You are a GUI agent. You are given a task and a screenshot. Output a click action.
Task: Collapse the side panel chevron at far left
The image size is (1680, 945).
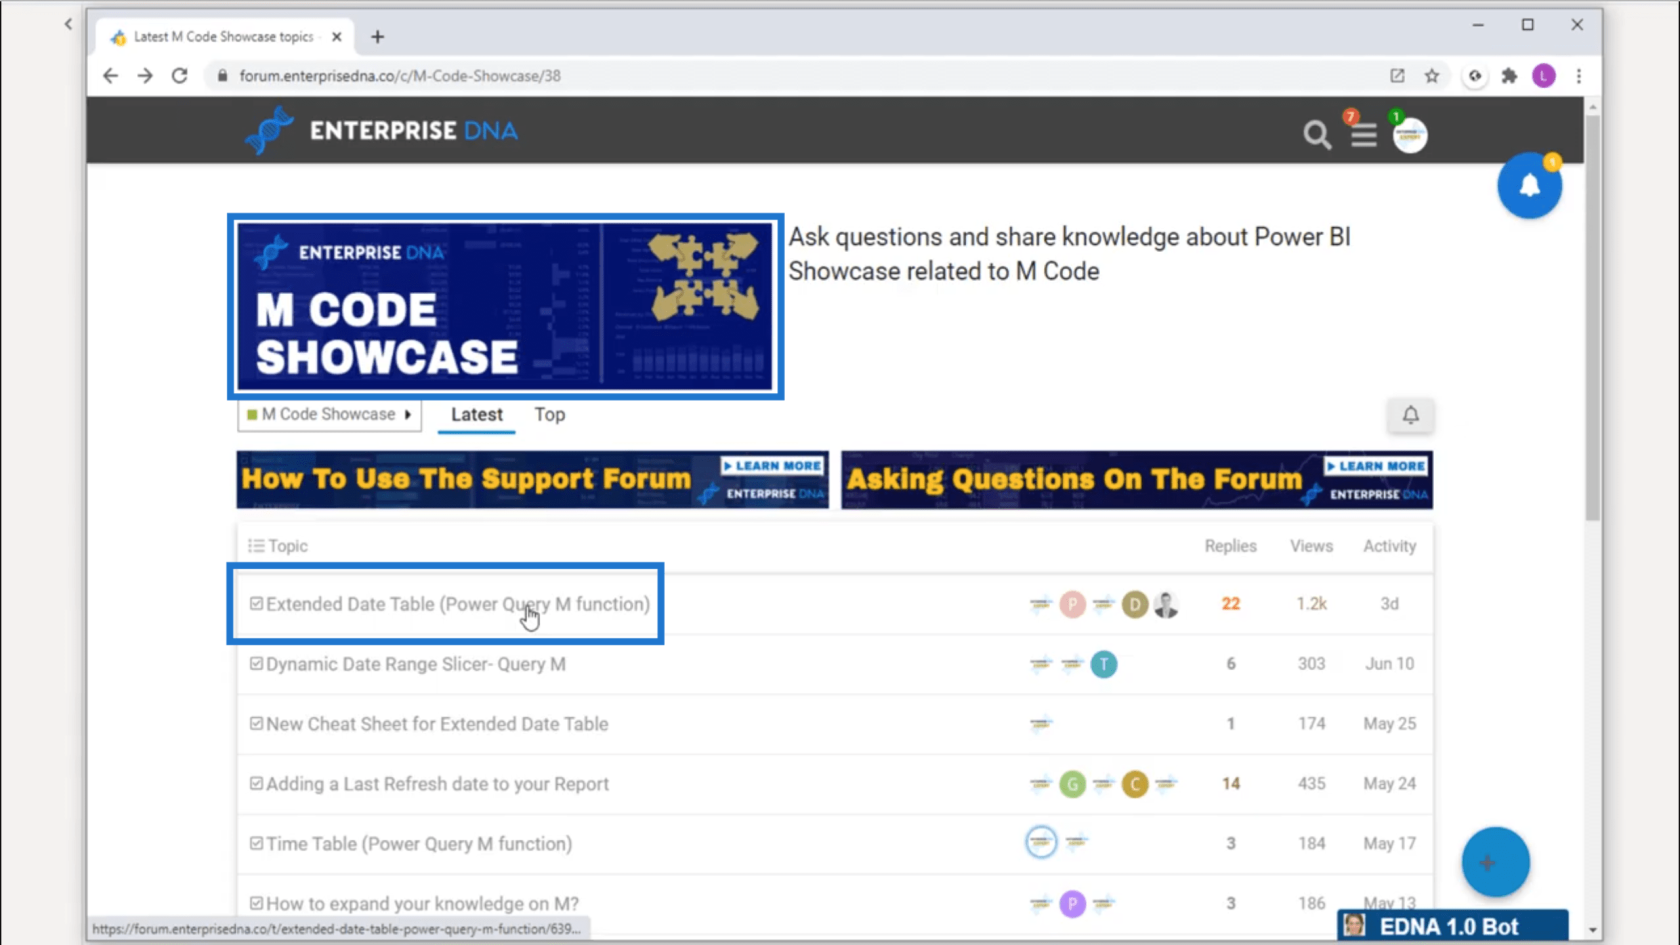[68, 24]
